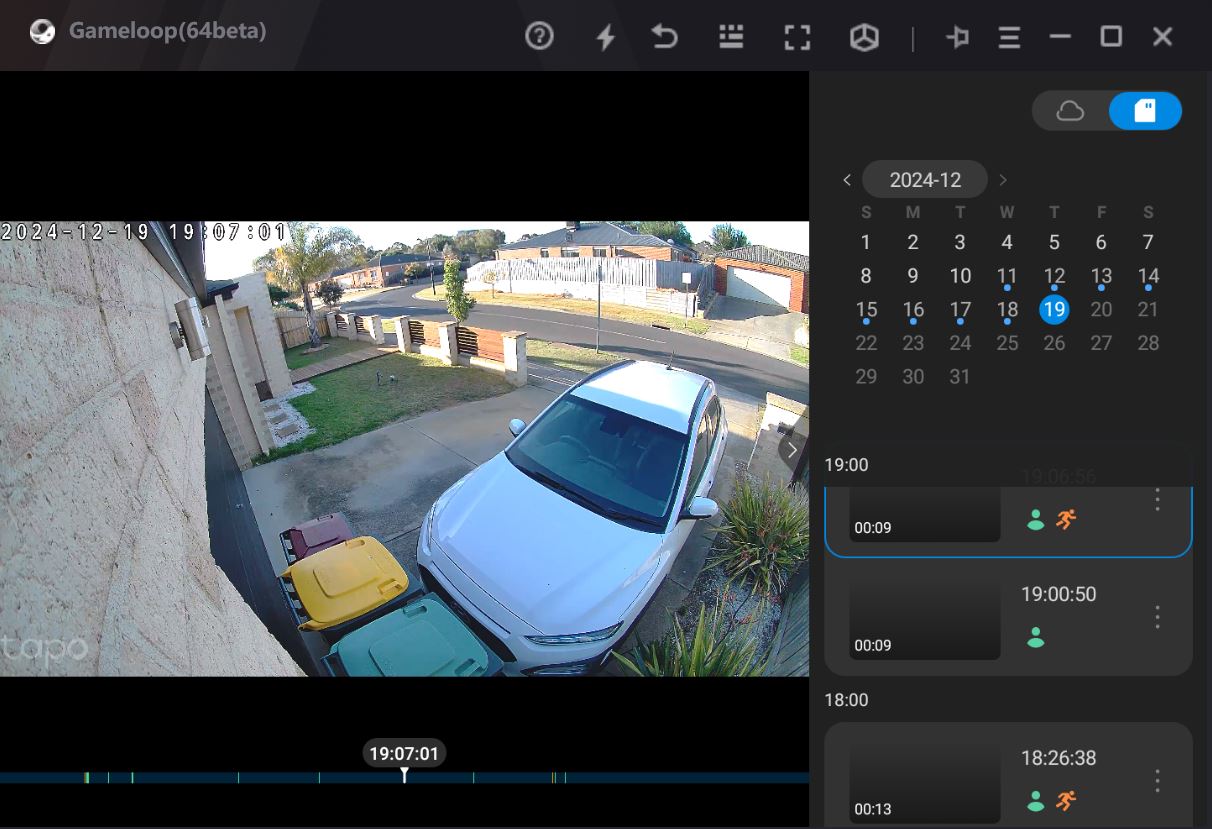Select December 16 in the calendar
Viewport: 1212px width, 829px height.
(913, 311)
